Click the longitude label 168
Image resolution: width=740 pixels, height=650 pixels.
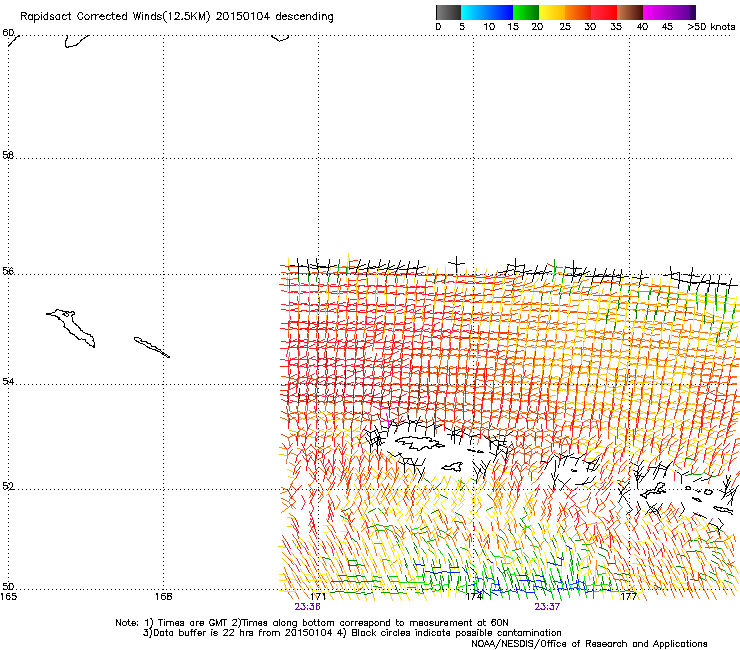coord(163,596)
